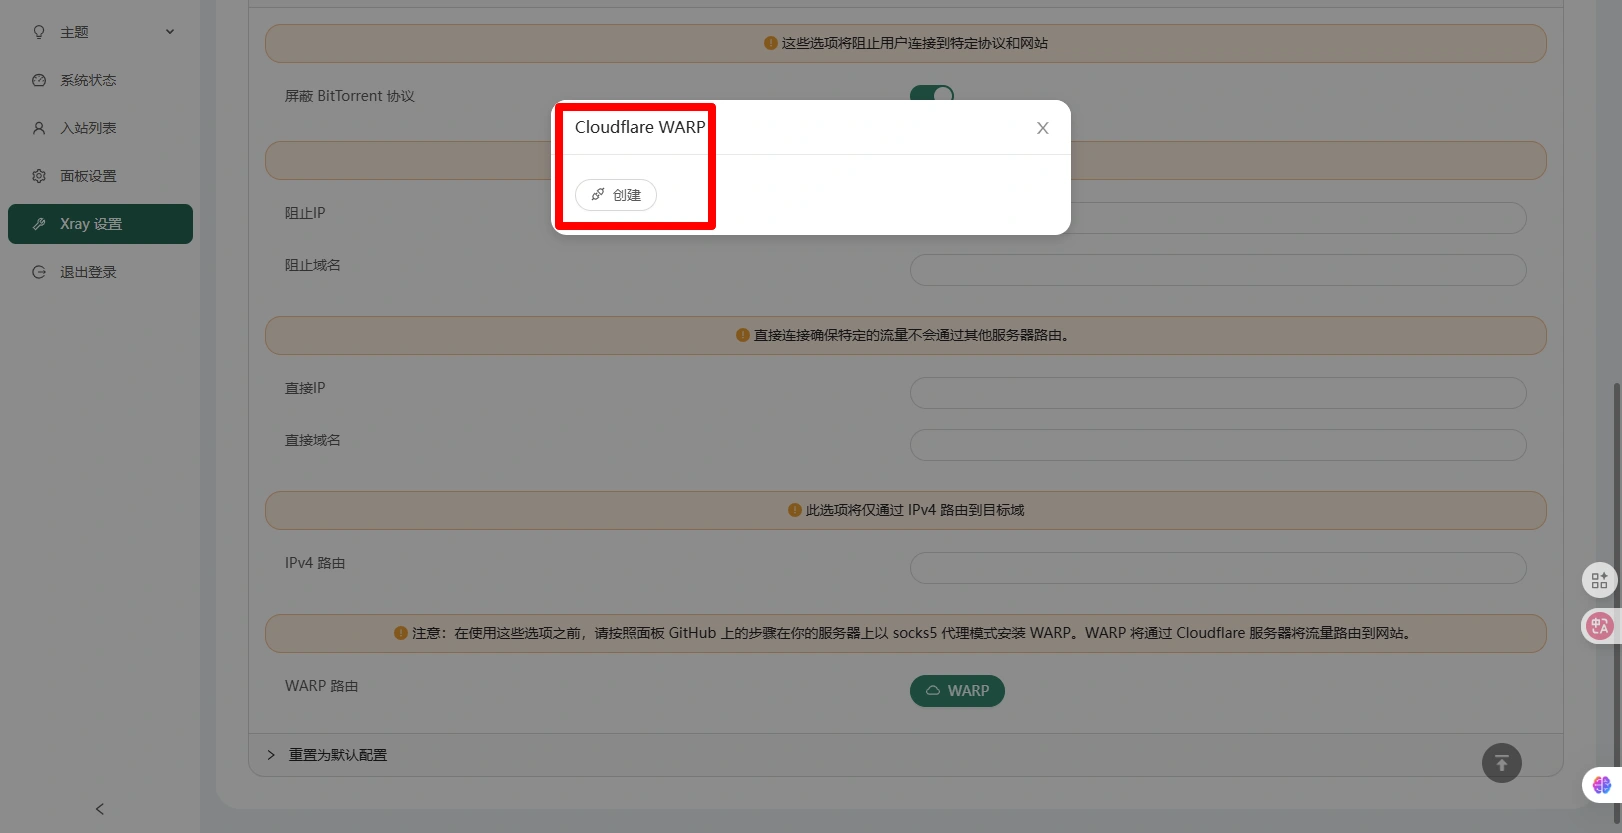Screen dimensions: 1622x833
Task: Click the brain assistant icon at bottom right
Action: click(1601, 785)
